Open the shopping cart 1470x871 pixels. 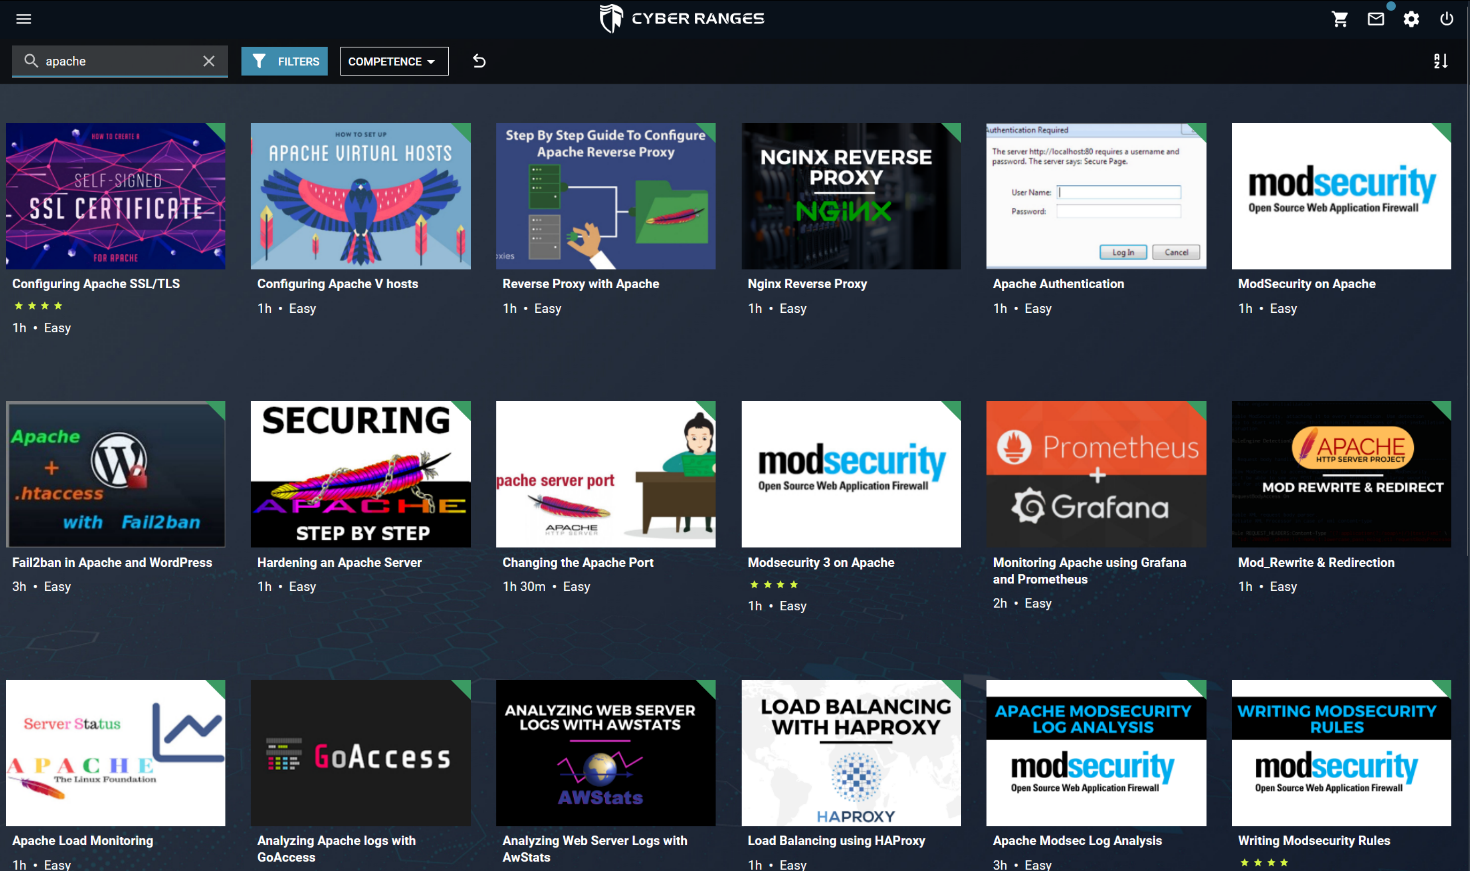click(1340, 19)
